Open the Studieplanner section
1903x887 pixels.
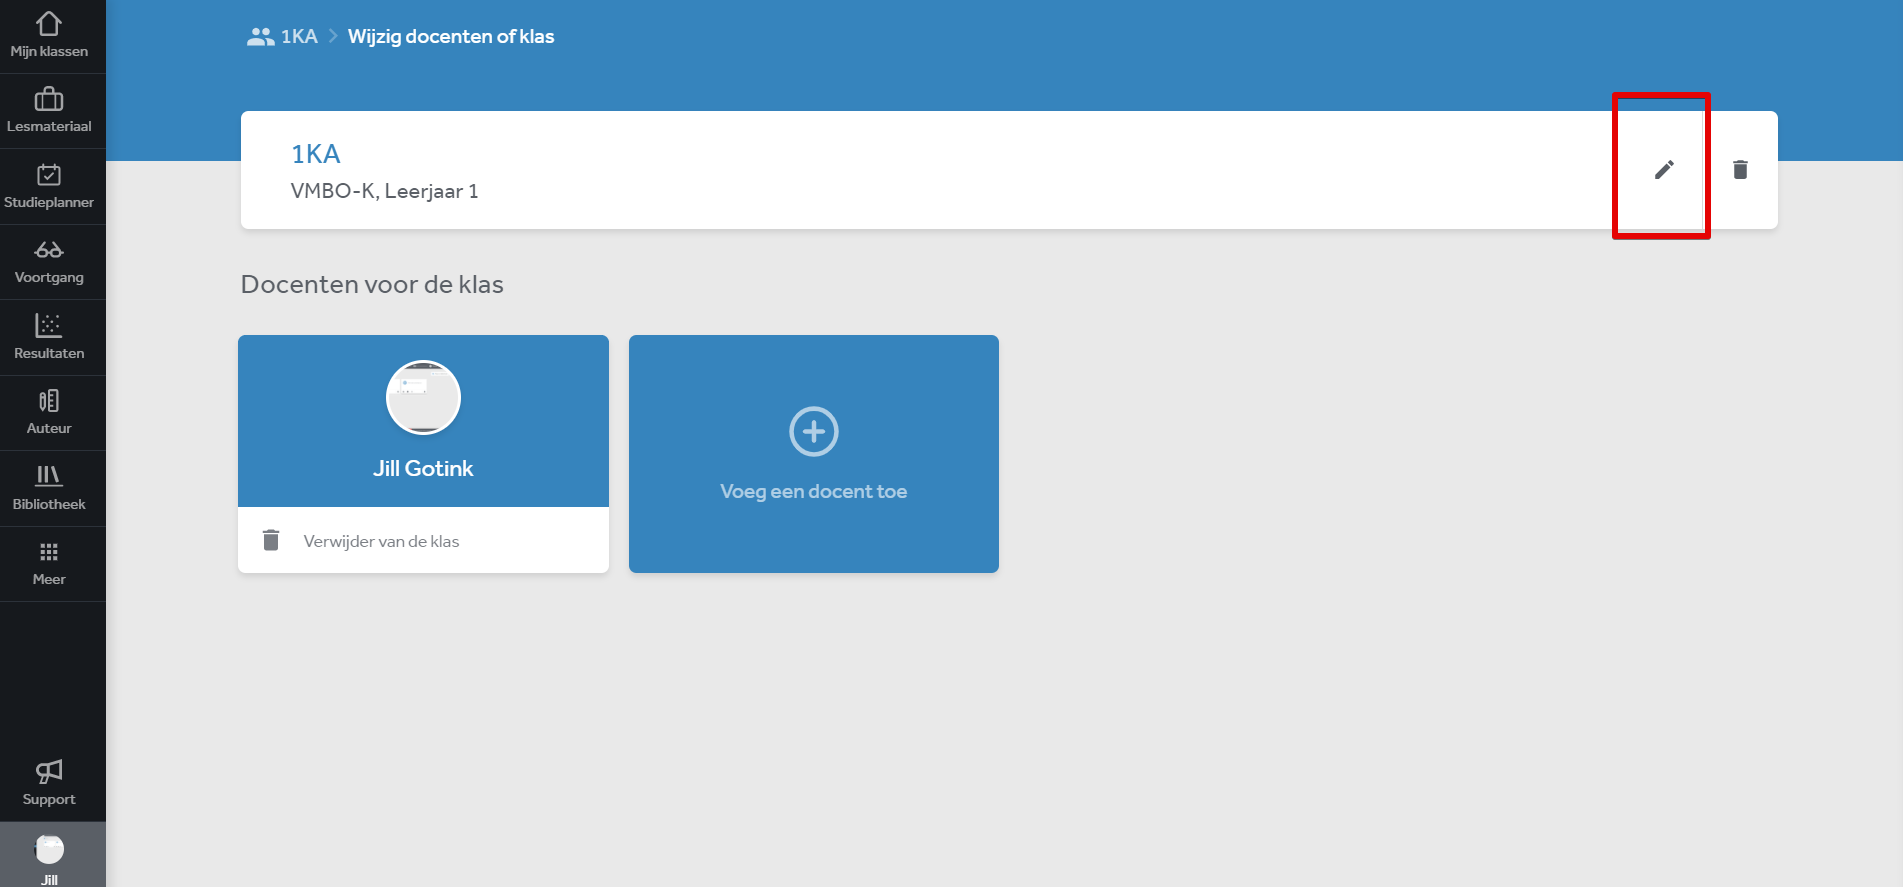(x=49, y=187)
